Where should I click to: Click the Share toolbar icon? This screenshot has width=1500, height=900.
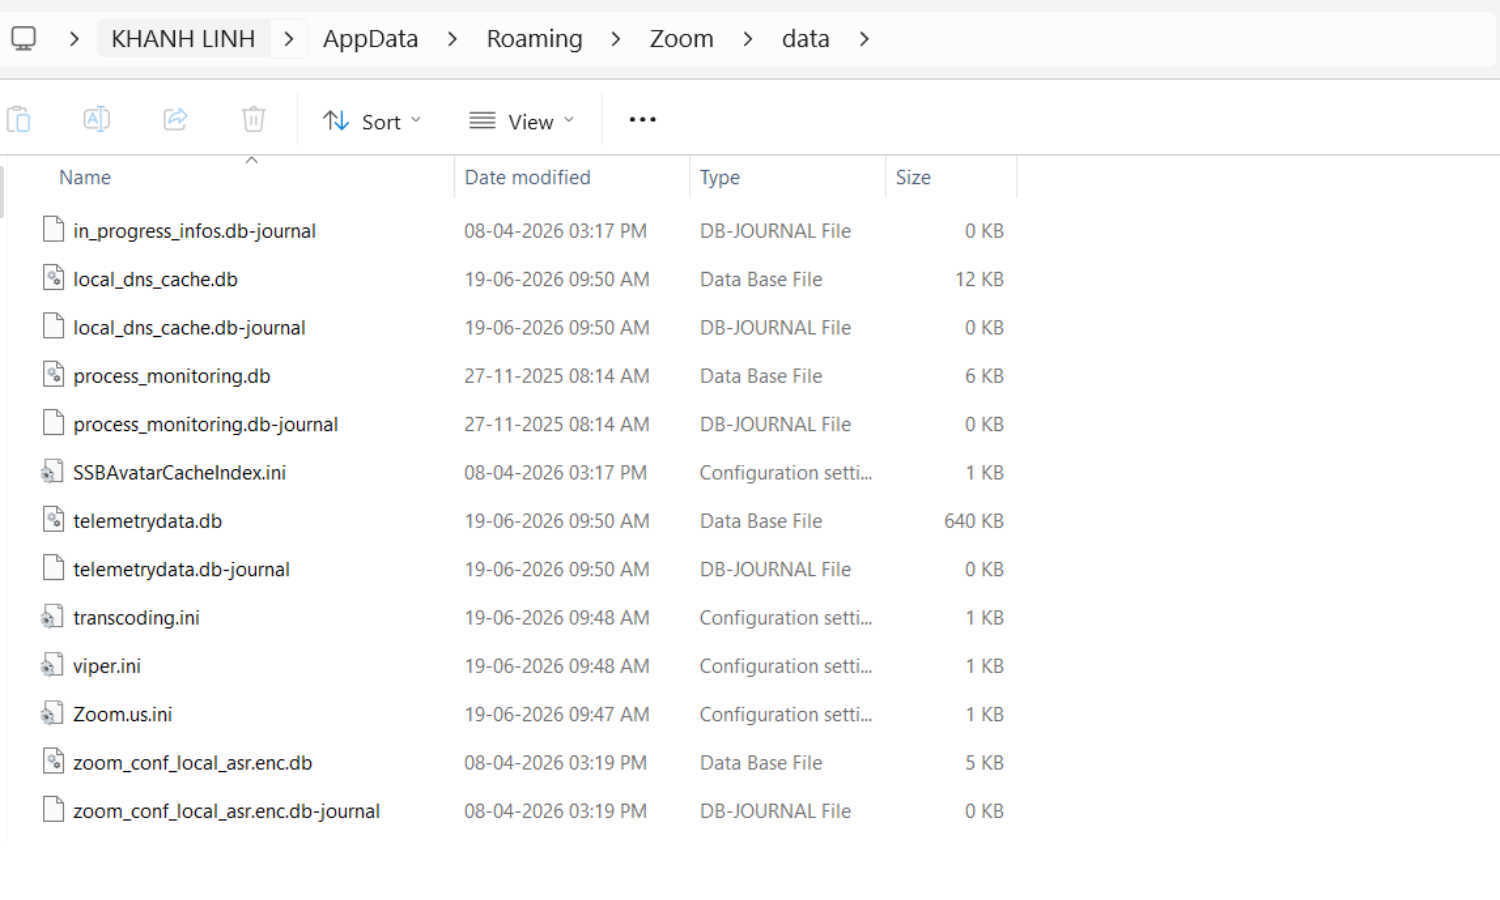point(175,120)
